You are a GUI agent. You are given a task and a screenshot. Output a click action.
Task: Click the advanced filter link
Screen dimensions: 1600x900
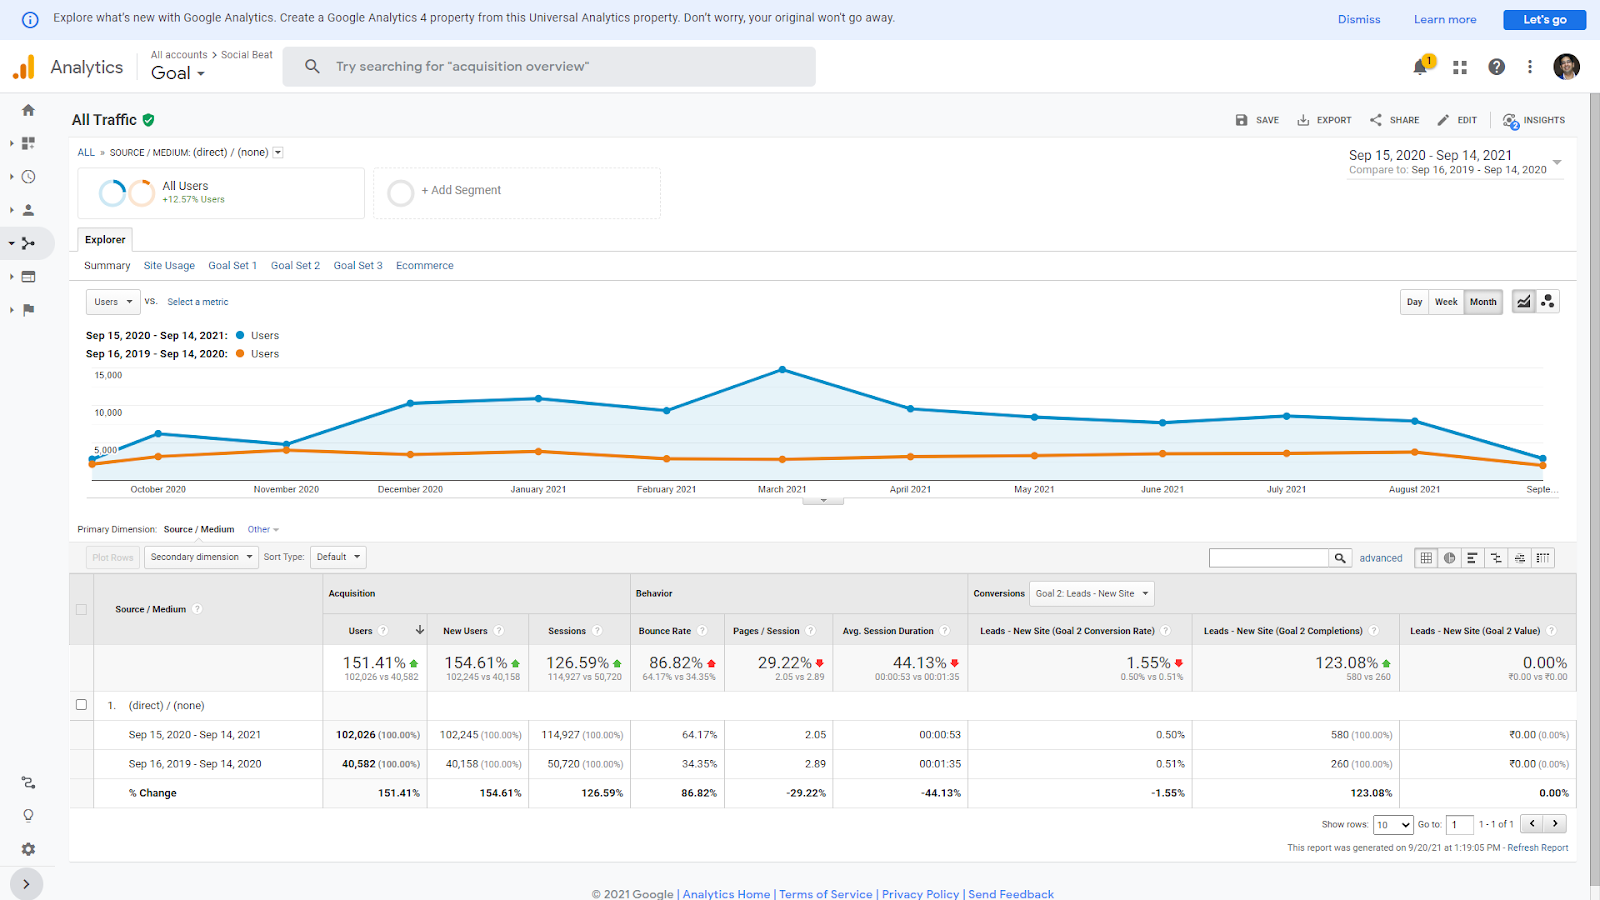(1380, 558)
